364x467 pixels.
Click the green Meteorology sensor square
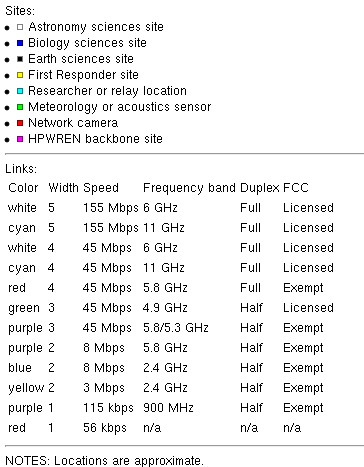pyautogui.click(x=20, y=107)
